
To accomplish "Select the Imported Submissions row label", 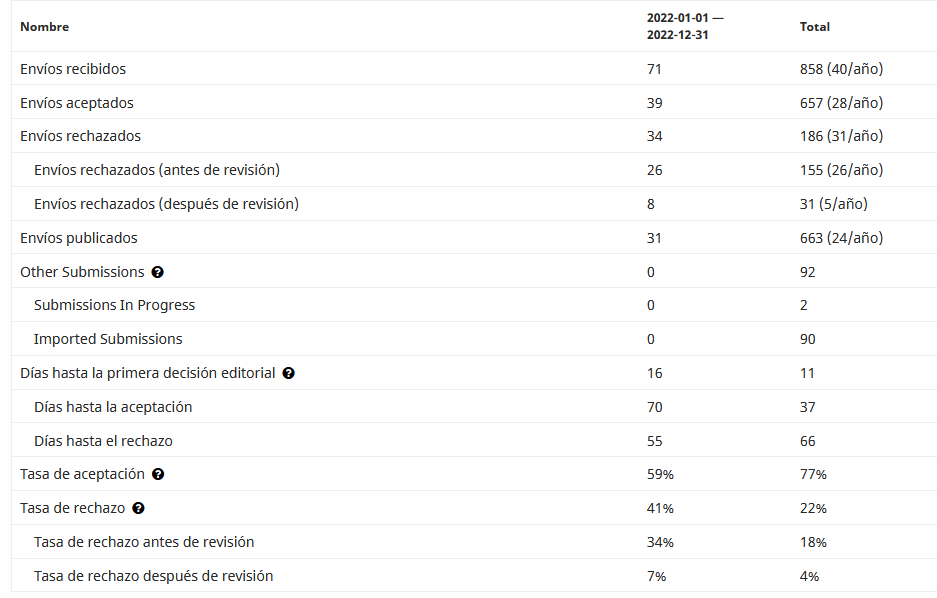I will coord(108,339).
